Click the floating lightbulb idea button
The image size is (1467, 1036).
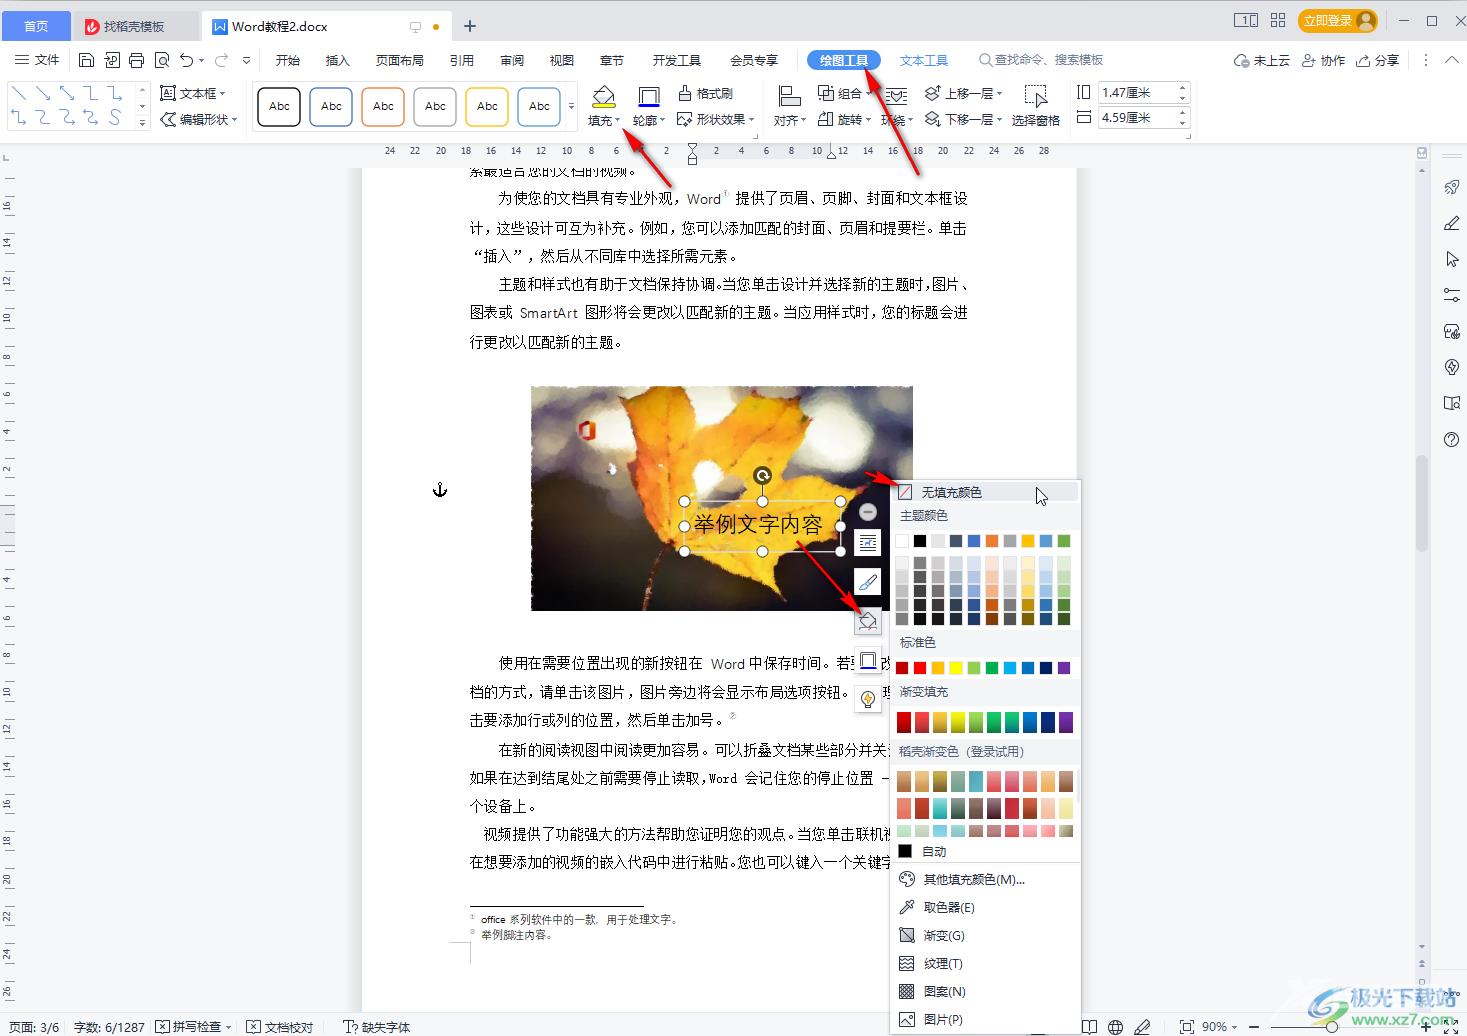point(868,699)
